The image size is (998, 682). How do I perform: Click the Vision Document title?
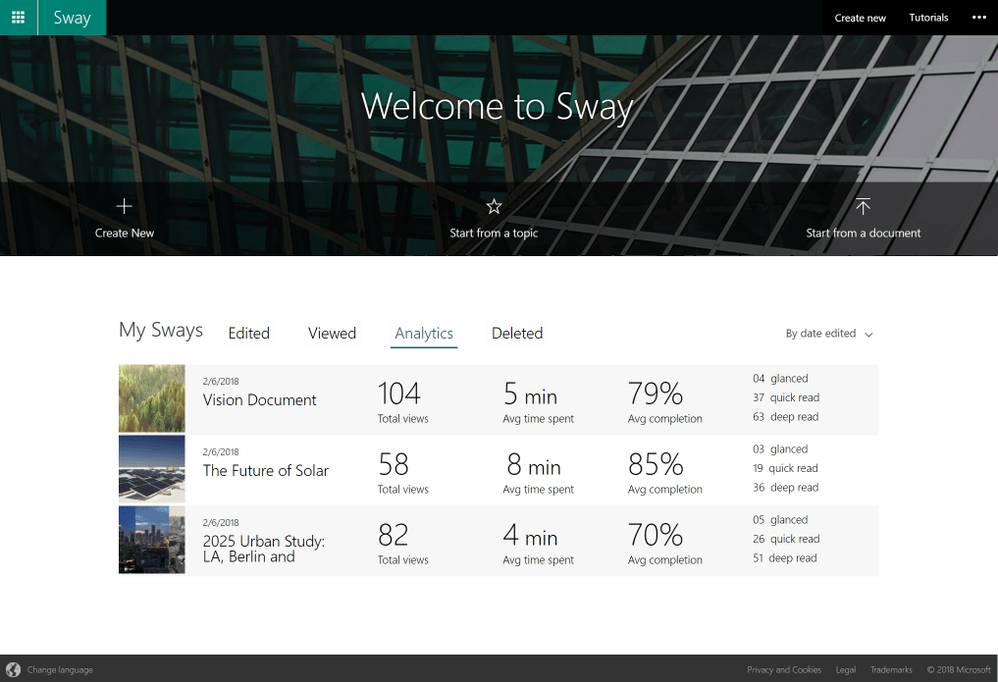point(260,400)
